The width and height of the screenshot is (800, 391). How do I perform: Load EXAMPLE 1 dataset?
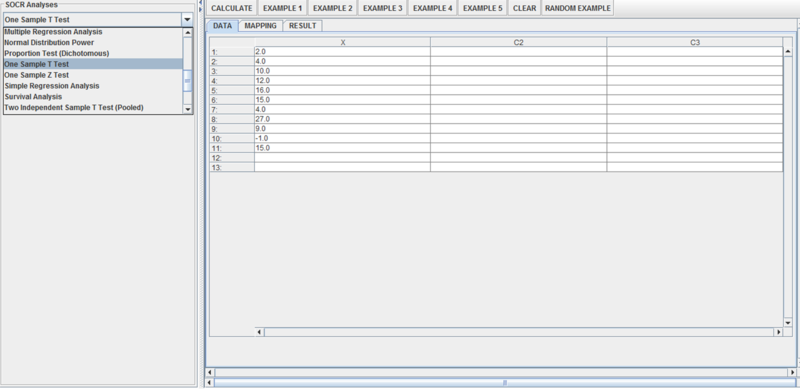coord(282,9)
